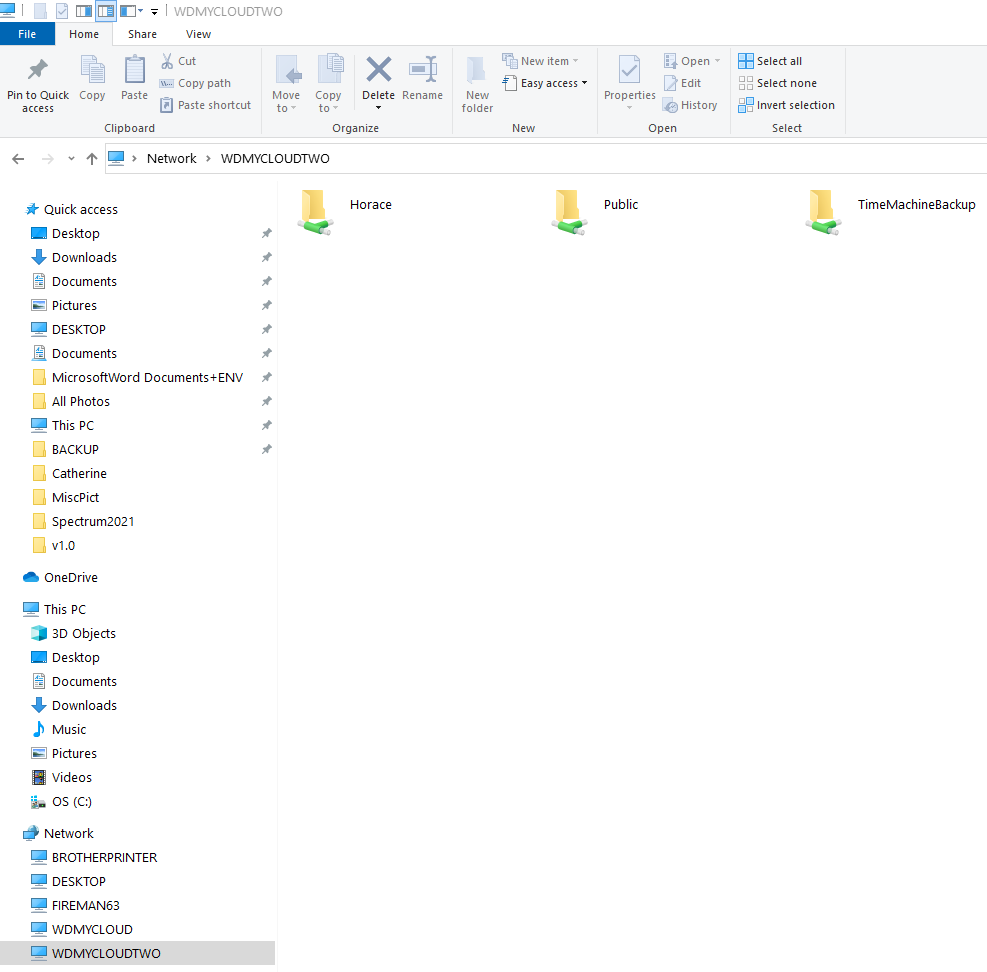Open the File menu tab
Image resolution: width=987 pixels, height=972 pixels.
[x=27, y=34]
